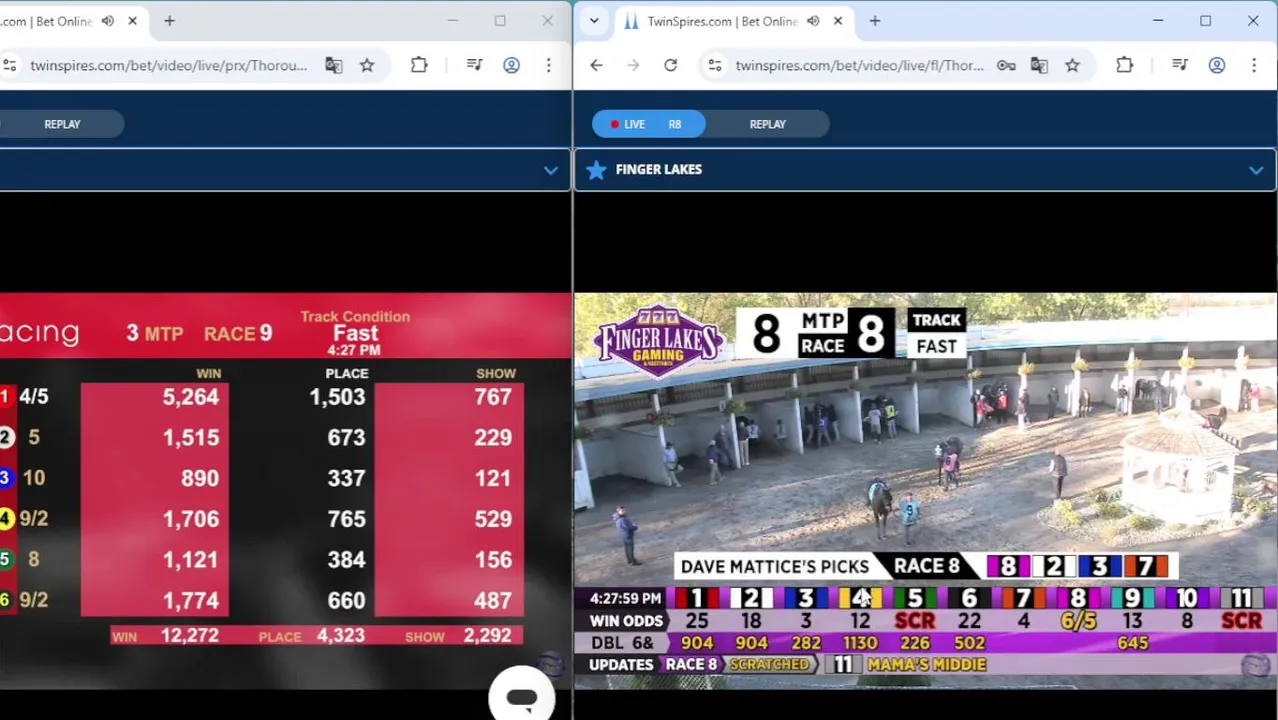Click the DAVE MATTICE'S PICKS banner
Screen dimensions: 1278x720
pos(775,567)
